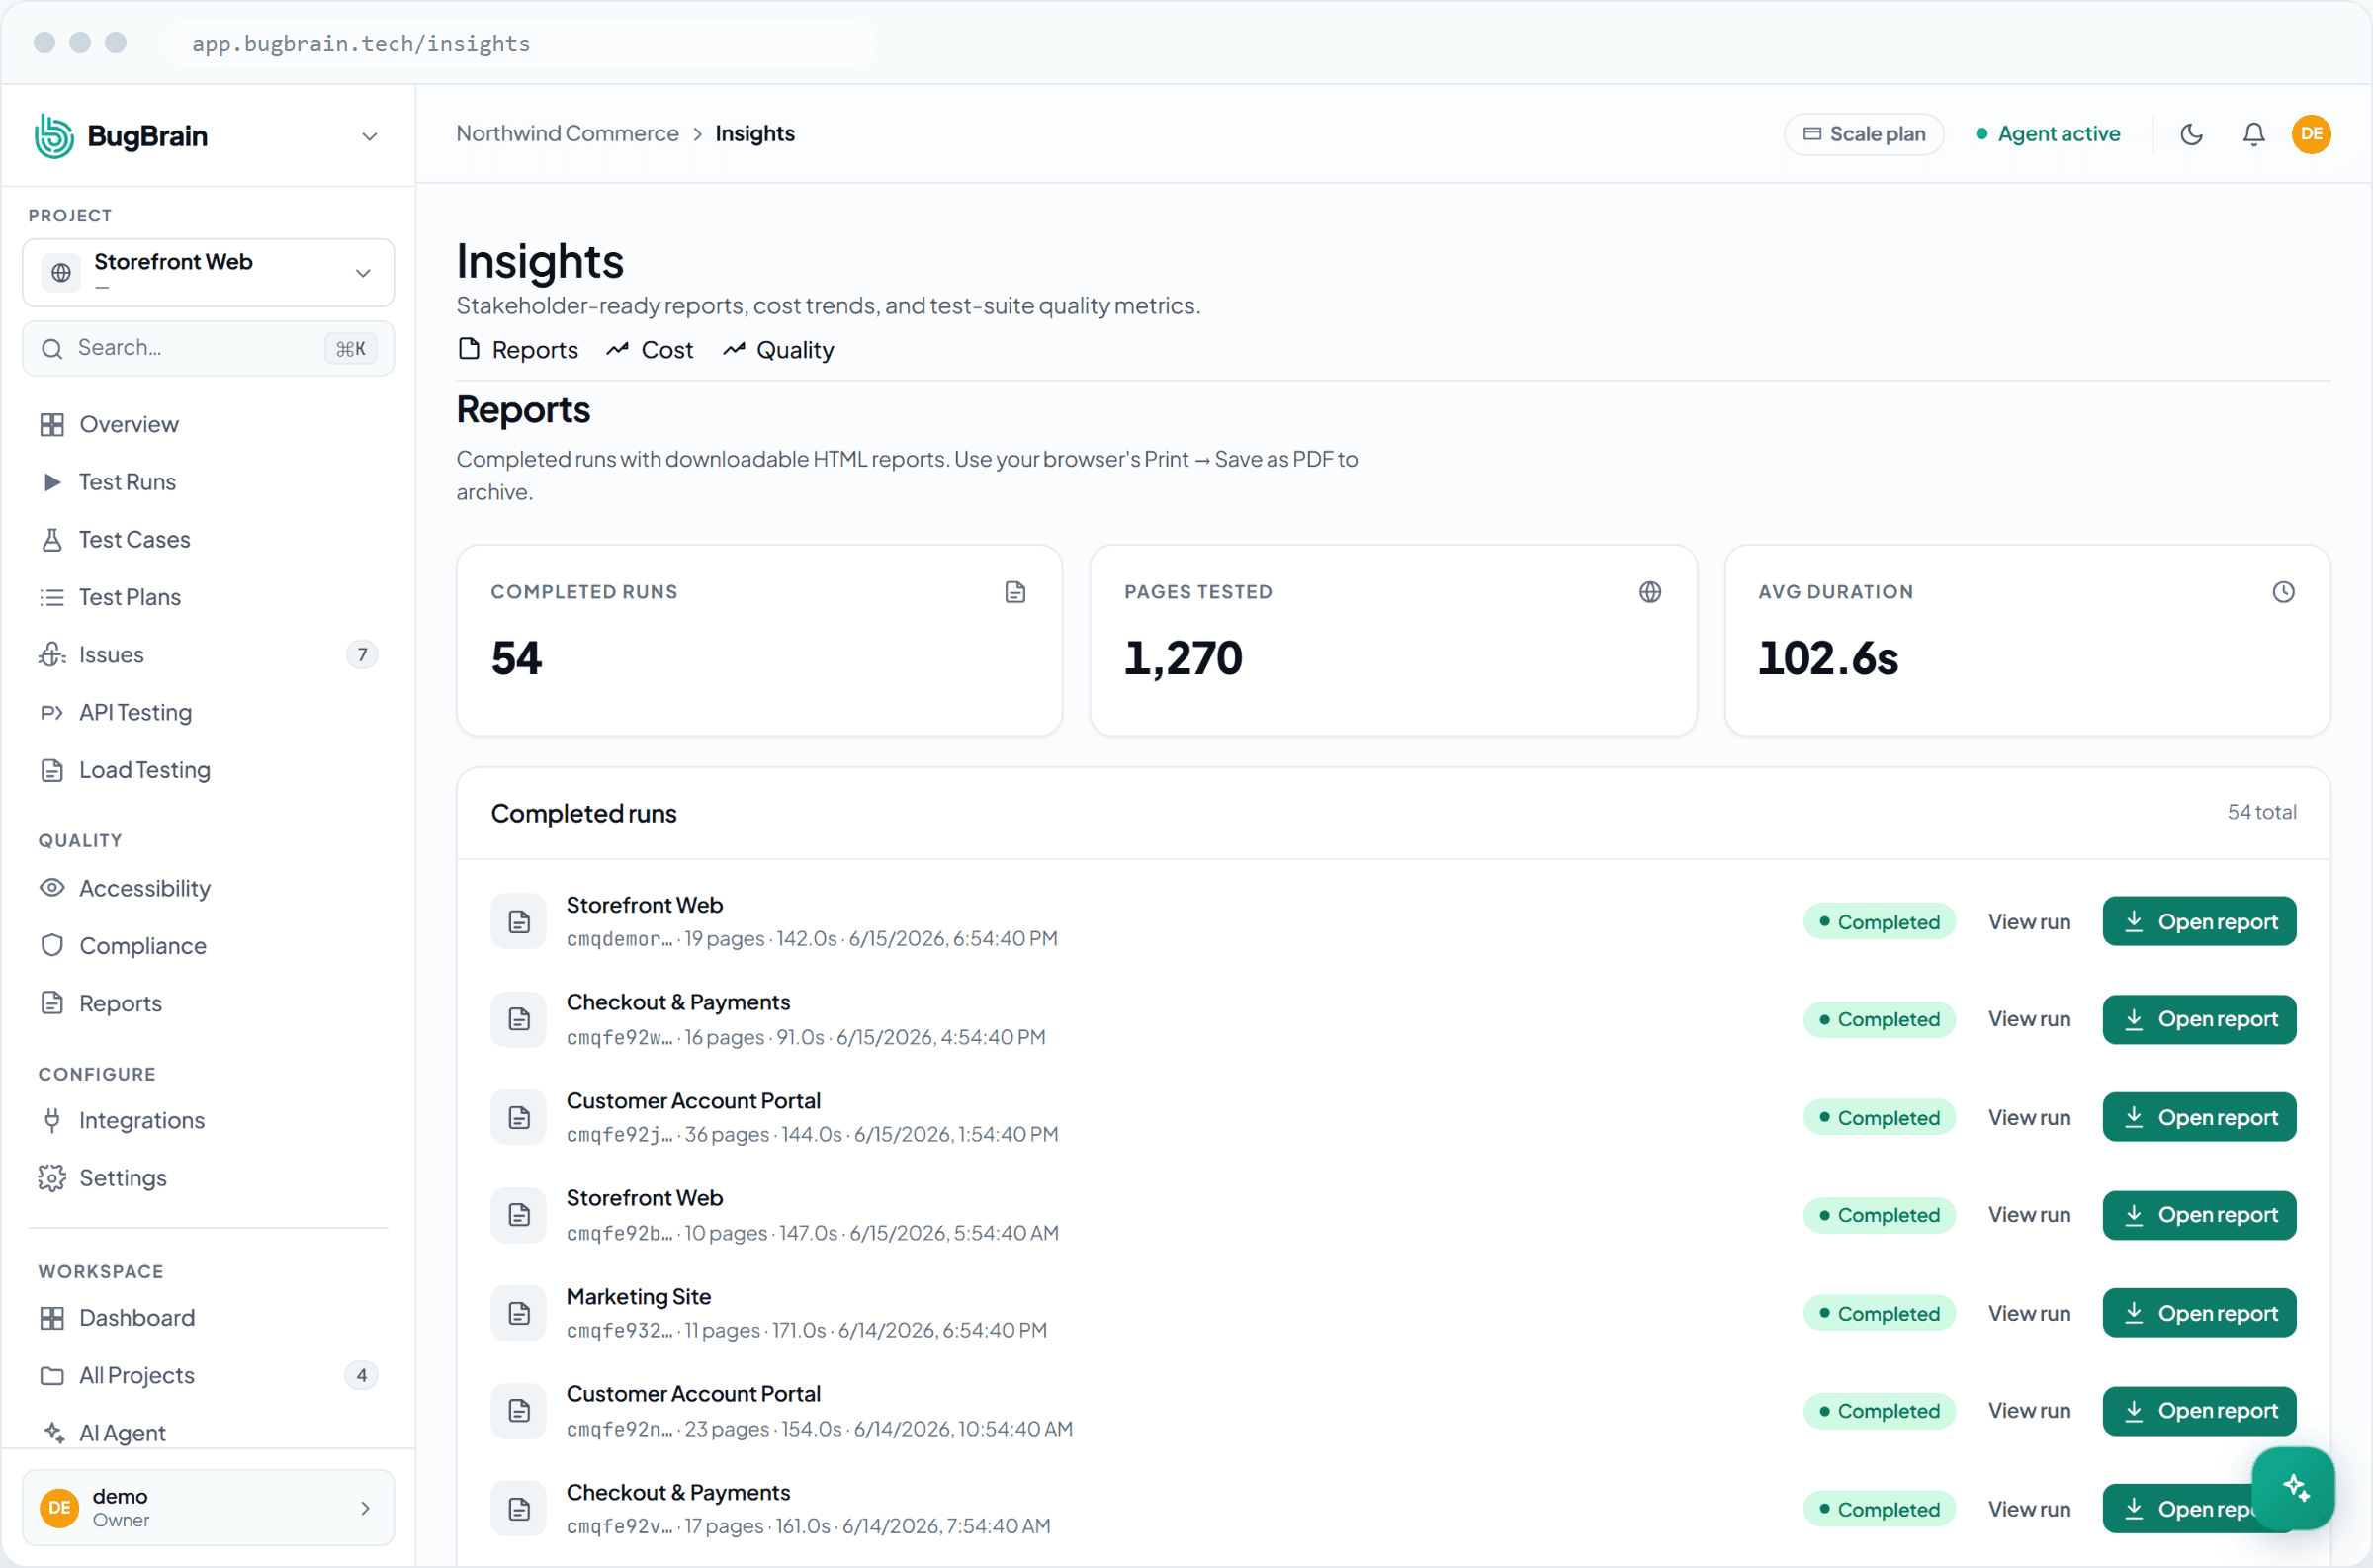The height and width of the screenshot is (1568, 2373).
Task: Click the Issues count badge 7
Action: (x=362, y=655)
